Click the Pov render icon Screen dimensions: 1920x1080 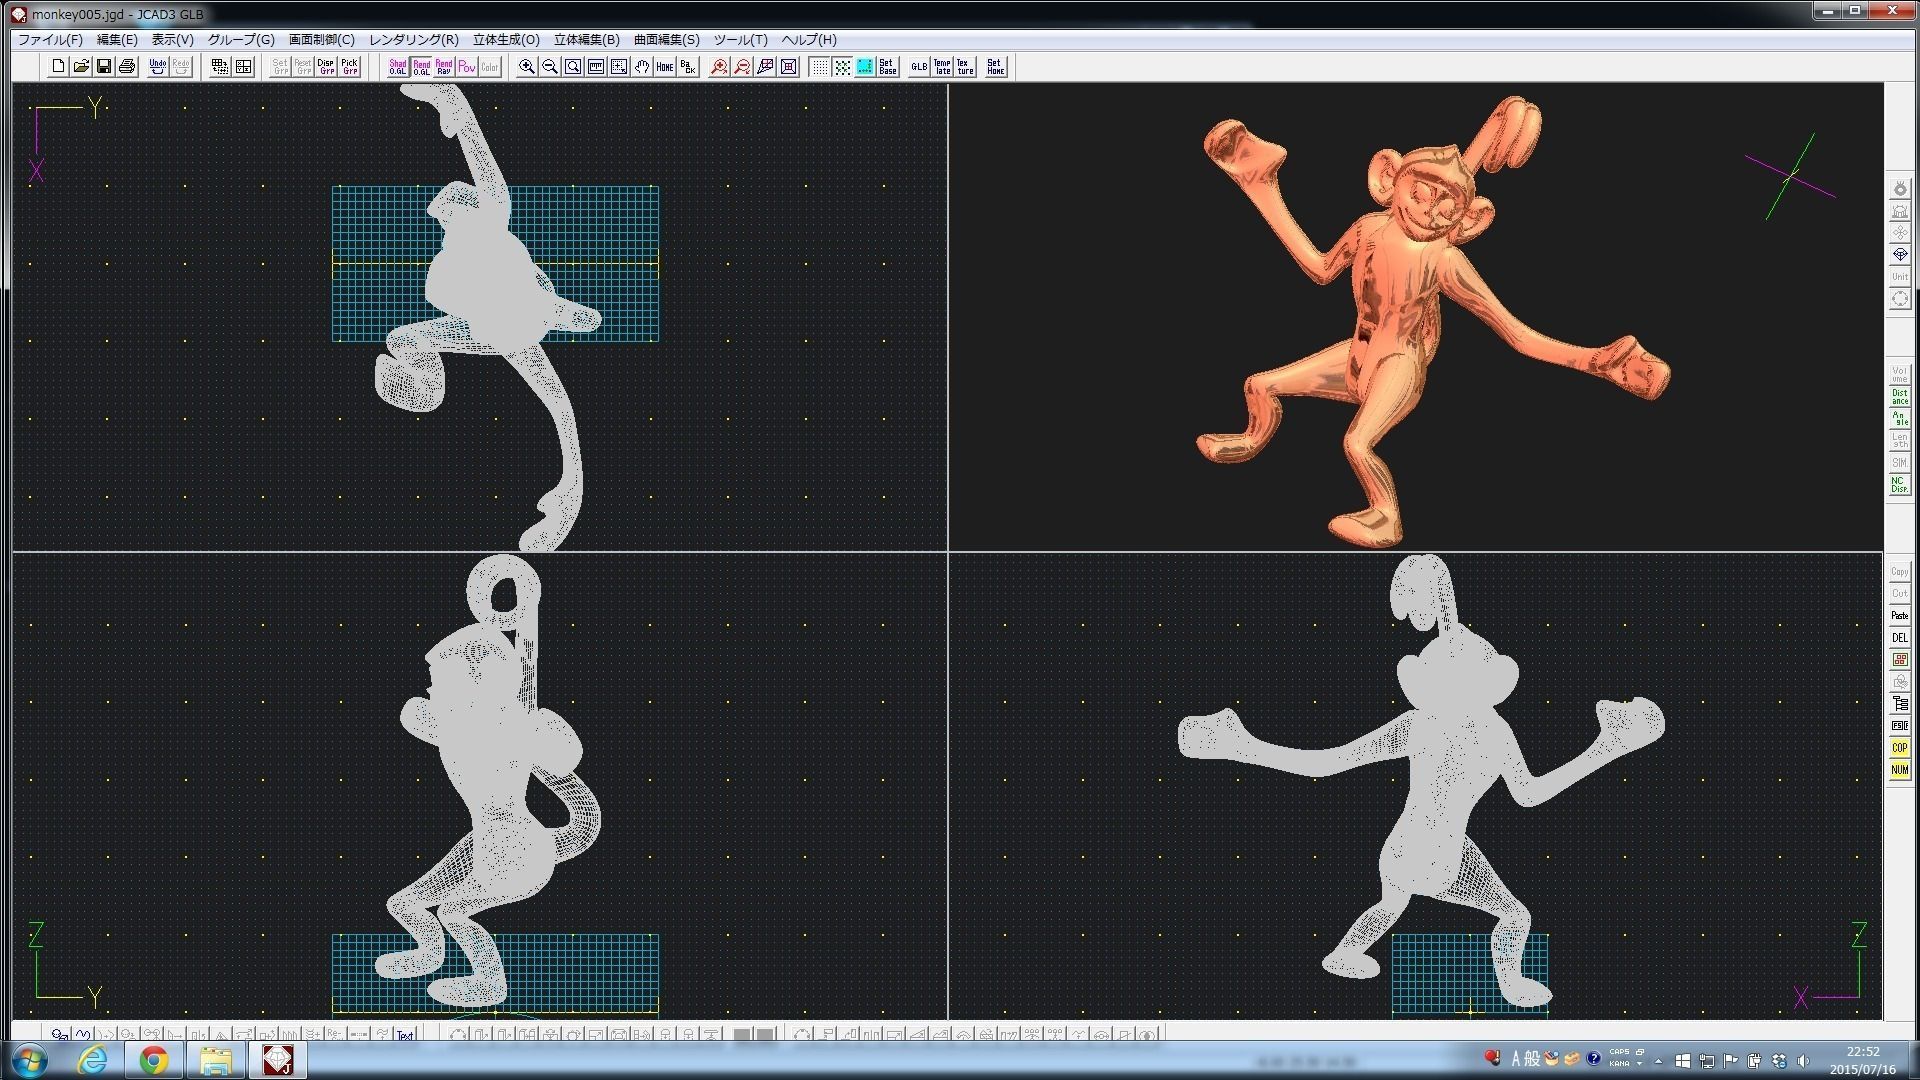tap(466, 67)
